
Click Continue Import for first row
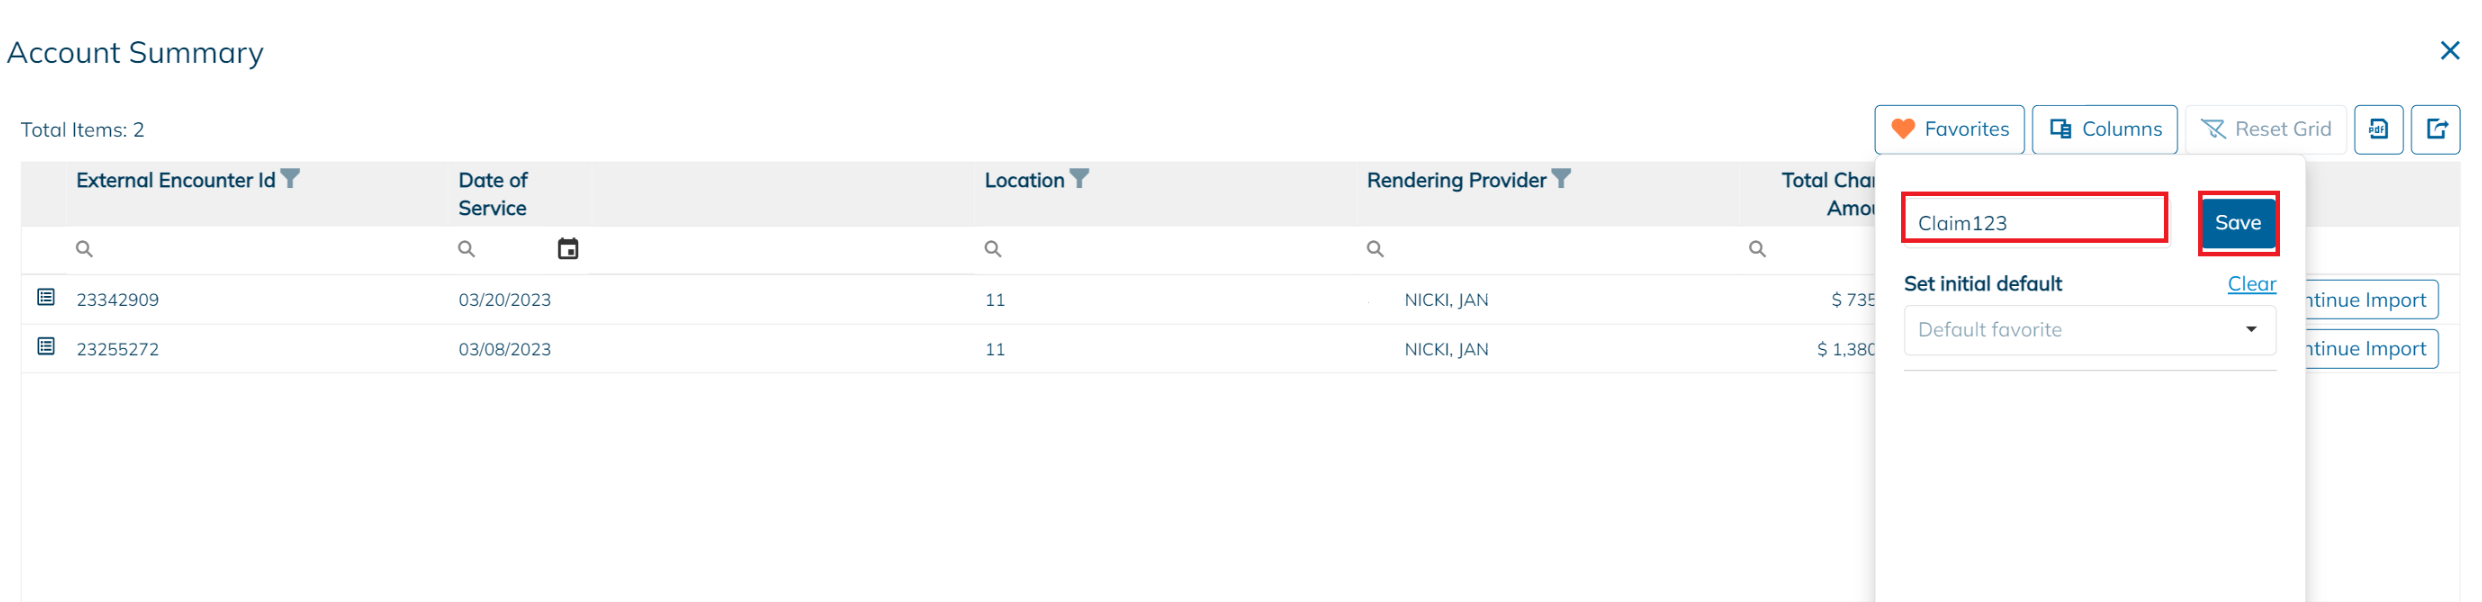click(2370, 300)
